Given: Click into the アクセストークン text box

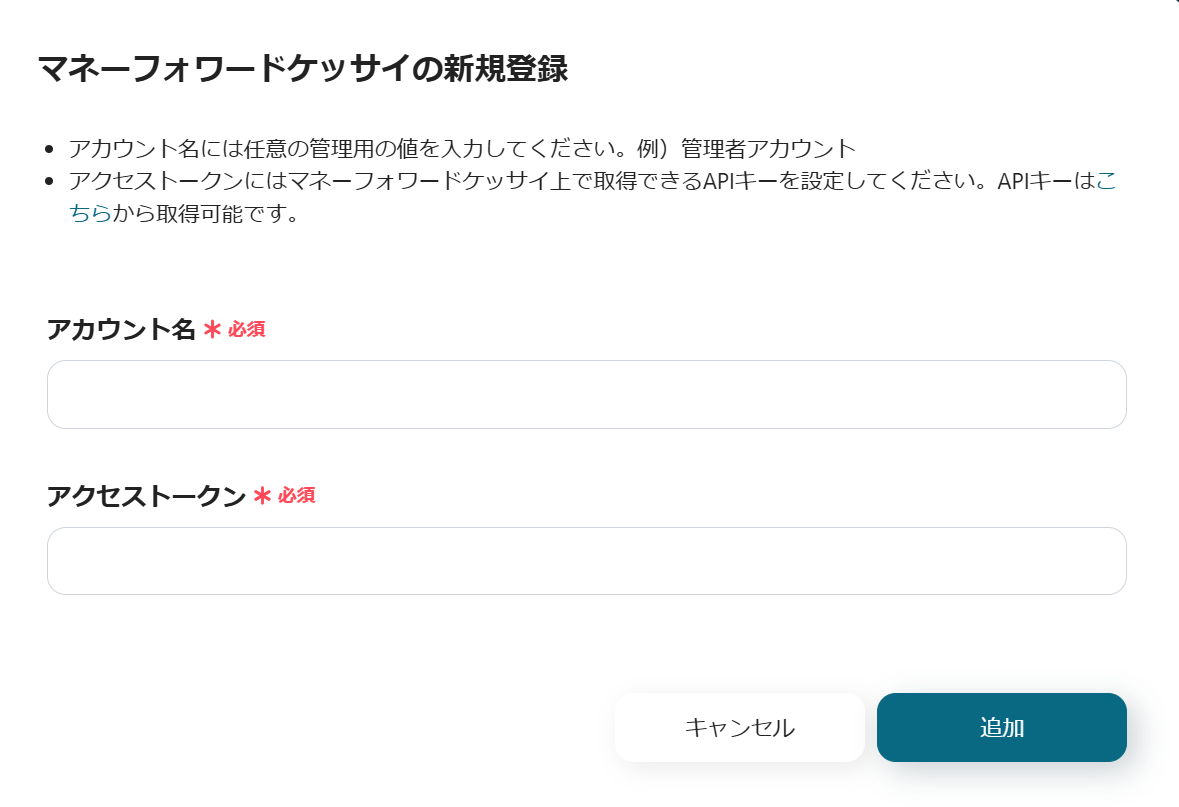Looking at the screenshot, I should 586,561.
